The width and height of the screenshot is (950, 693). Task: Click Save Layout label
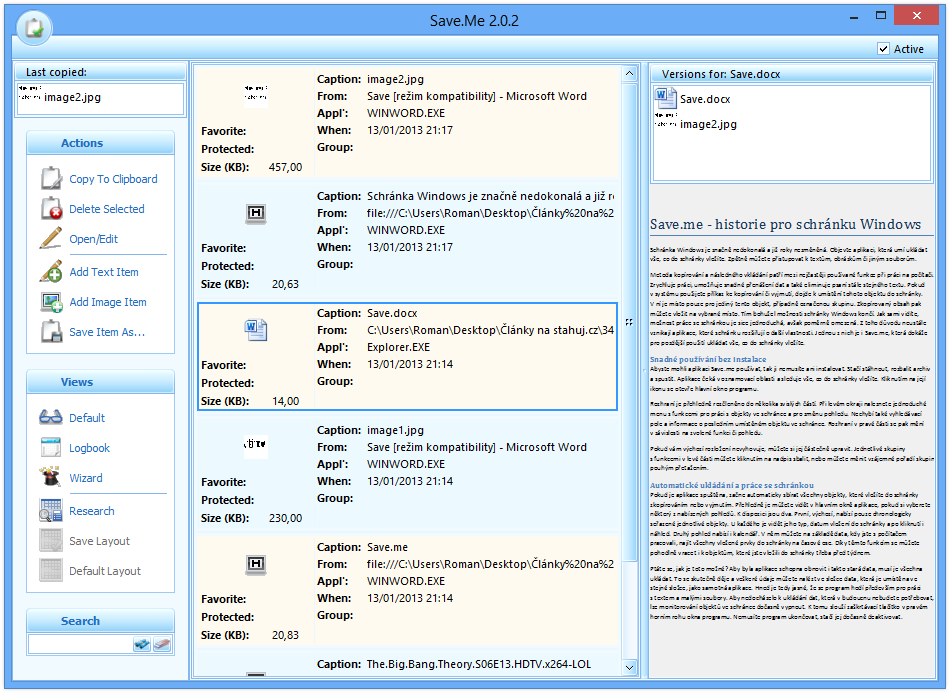[99, 541]
